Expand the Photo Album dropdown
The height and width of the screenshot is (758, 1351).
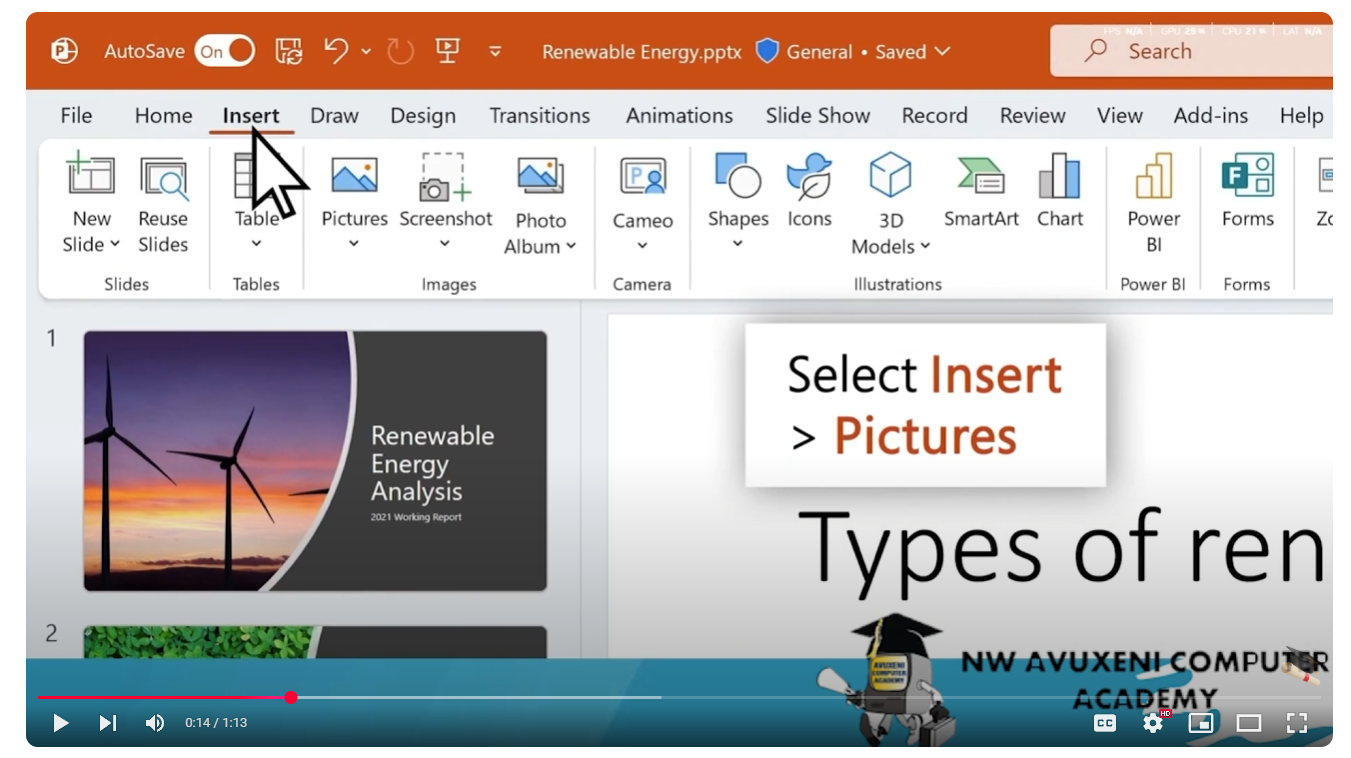pyautogui.click(x=571, y=247)
